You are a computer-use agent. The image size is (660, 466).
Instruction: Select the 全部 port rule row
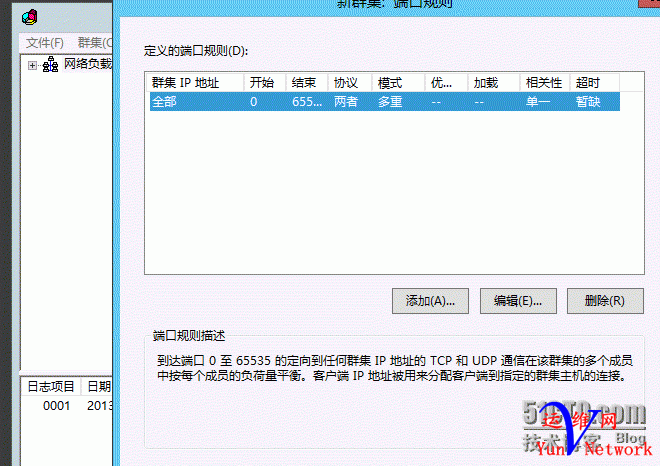(x=385, y=102)
